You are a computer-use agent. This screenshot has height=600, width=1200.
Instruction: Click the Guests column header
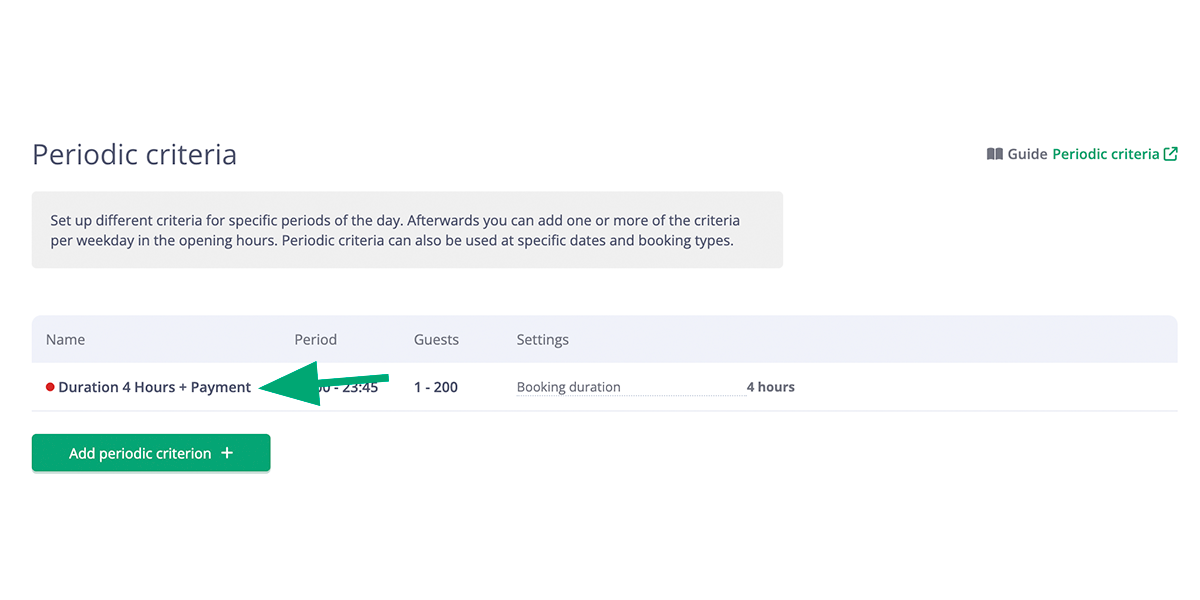tap(436, 339)
